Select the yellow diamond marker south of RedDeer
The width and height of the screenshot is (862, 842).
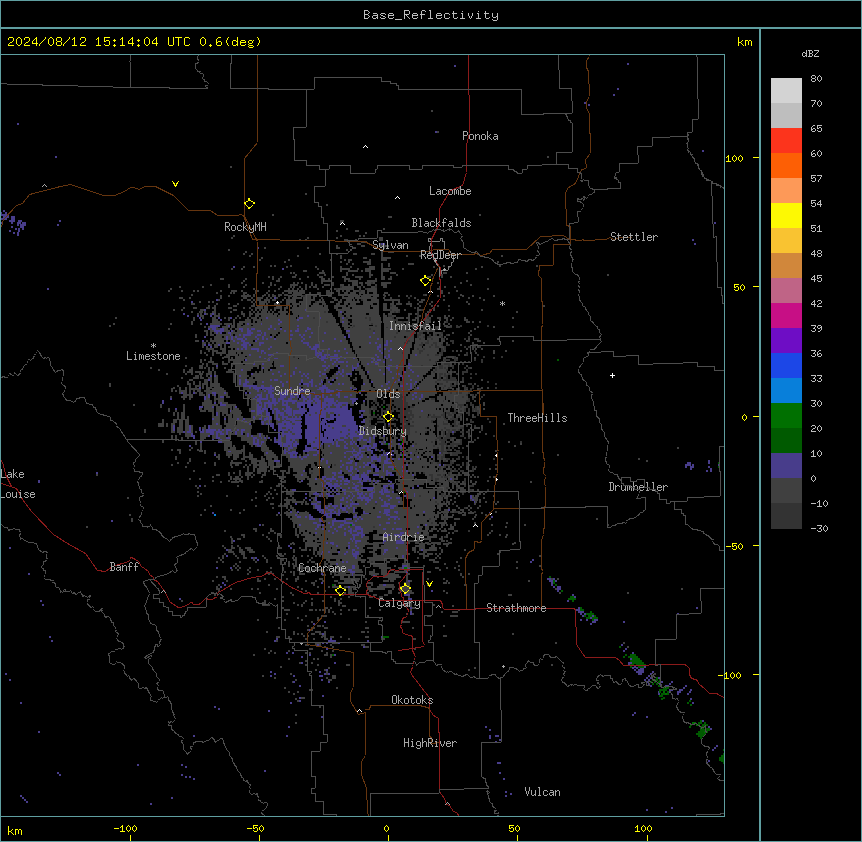(426, 281)
